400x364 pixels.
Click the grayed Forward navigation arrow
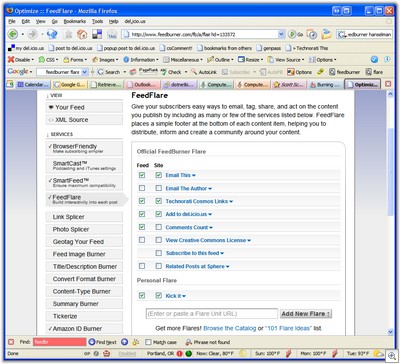pyautogui.click(x=32, y=34)
